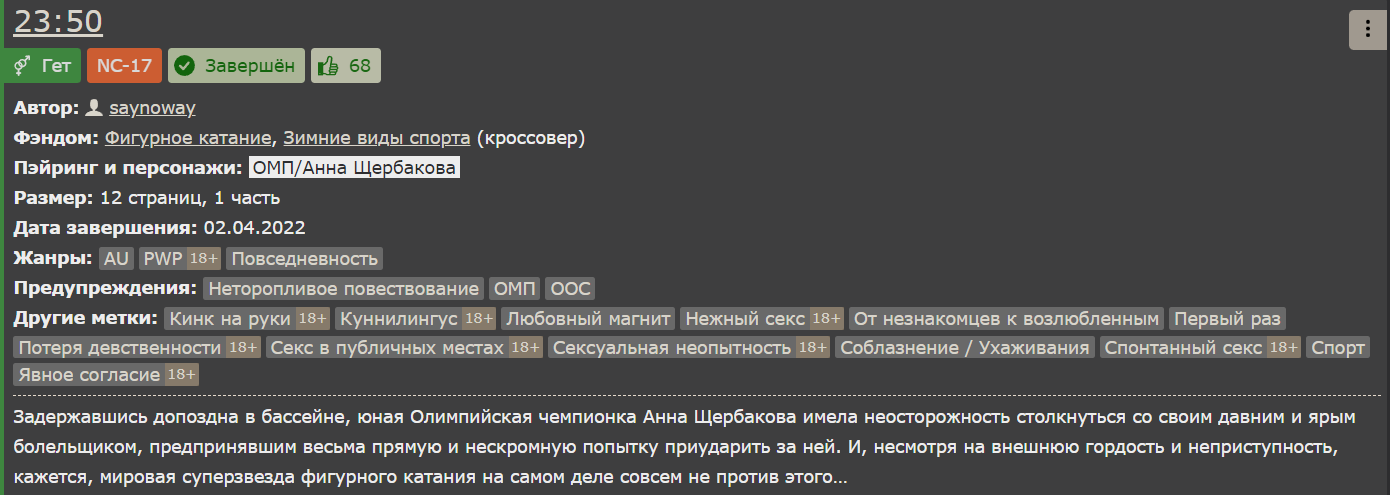Viewport: 1390px width, 495px height.
Task: Click the Повседневность genre tag
Action: coord(304,259)
